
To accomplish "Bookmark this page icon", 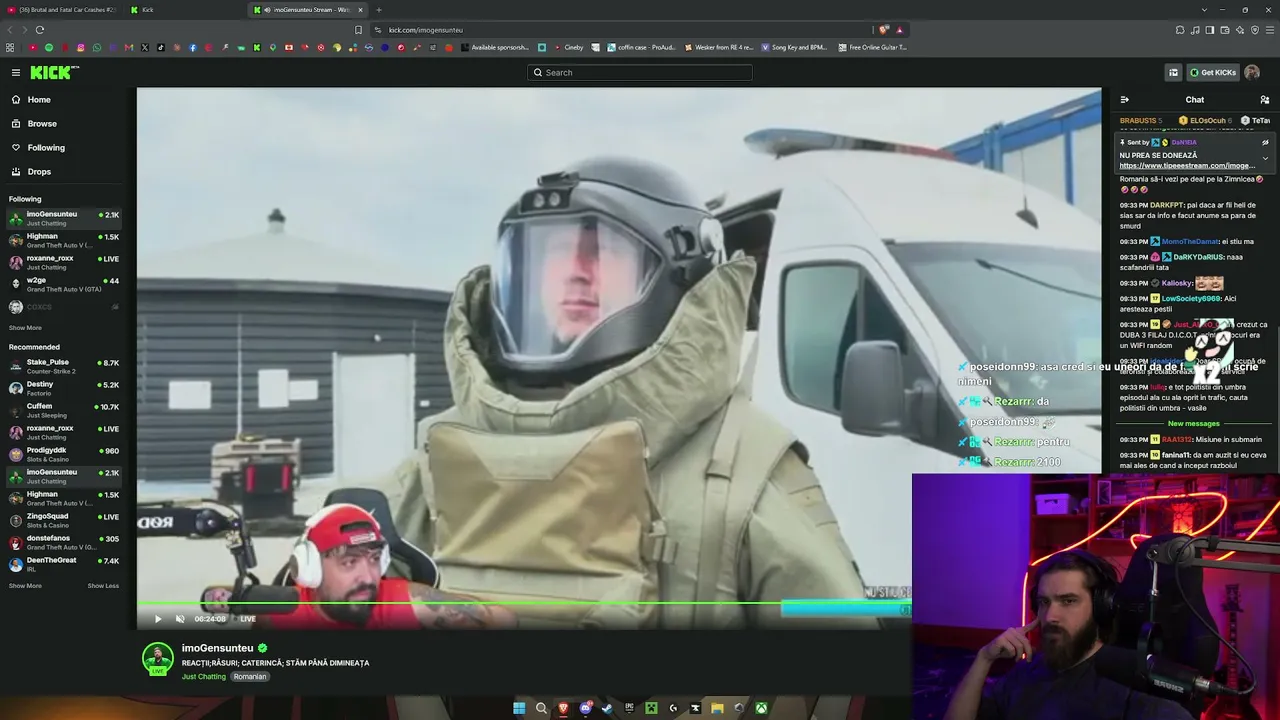I will click(x=359, y=30).
